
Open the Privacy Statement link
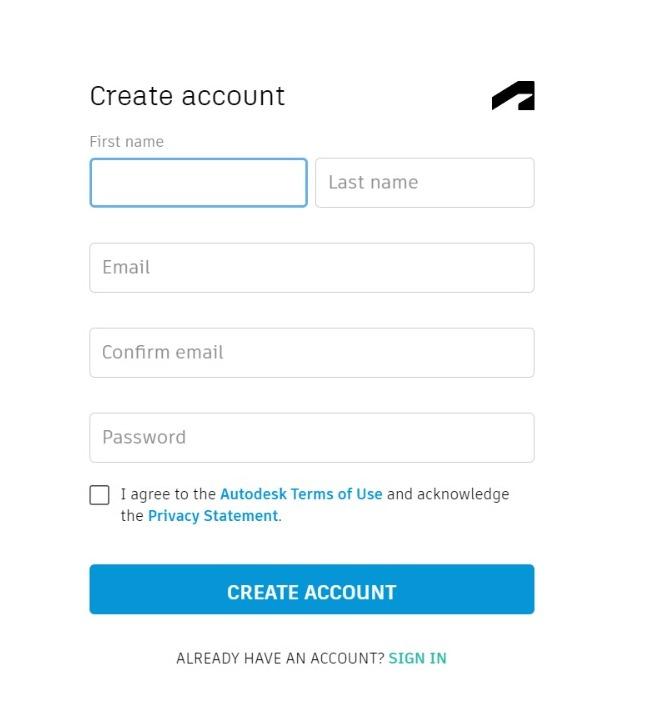[x=213, y=516]
